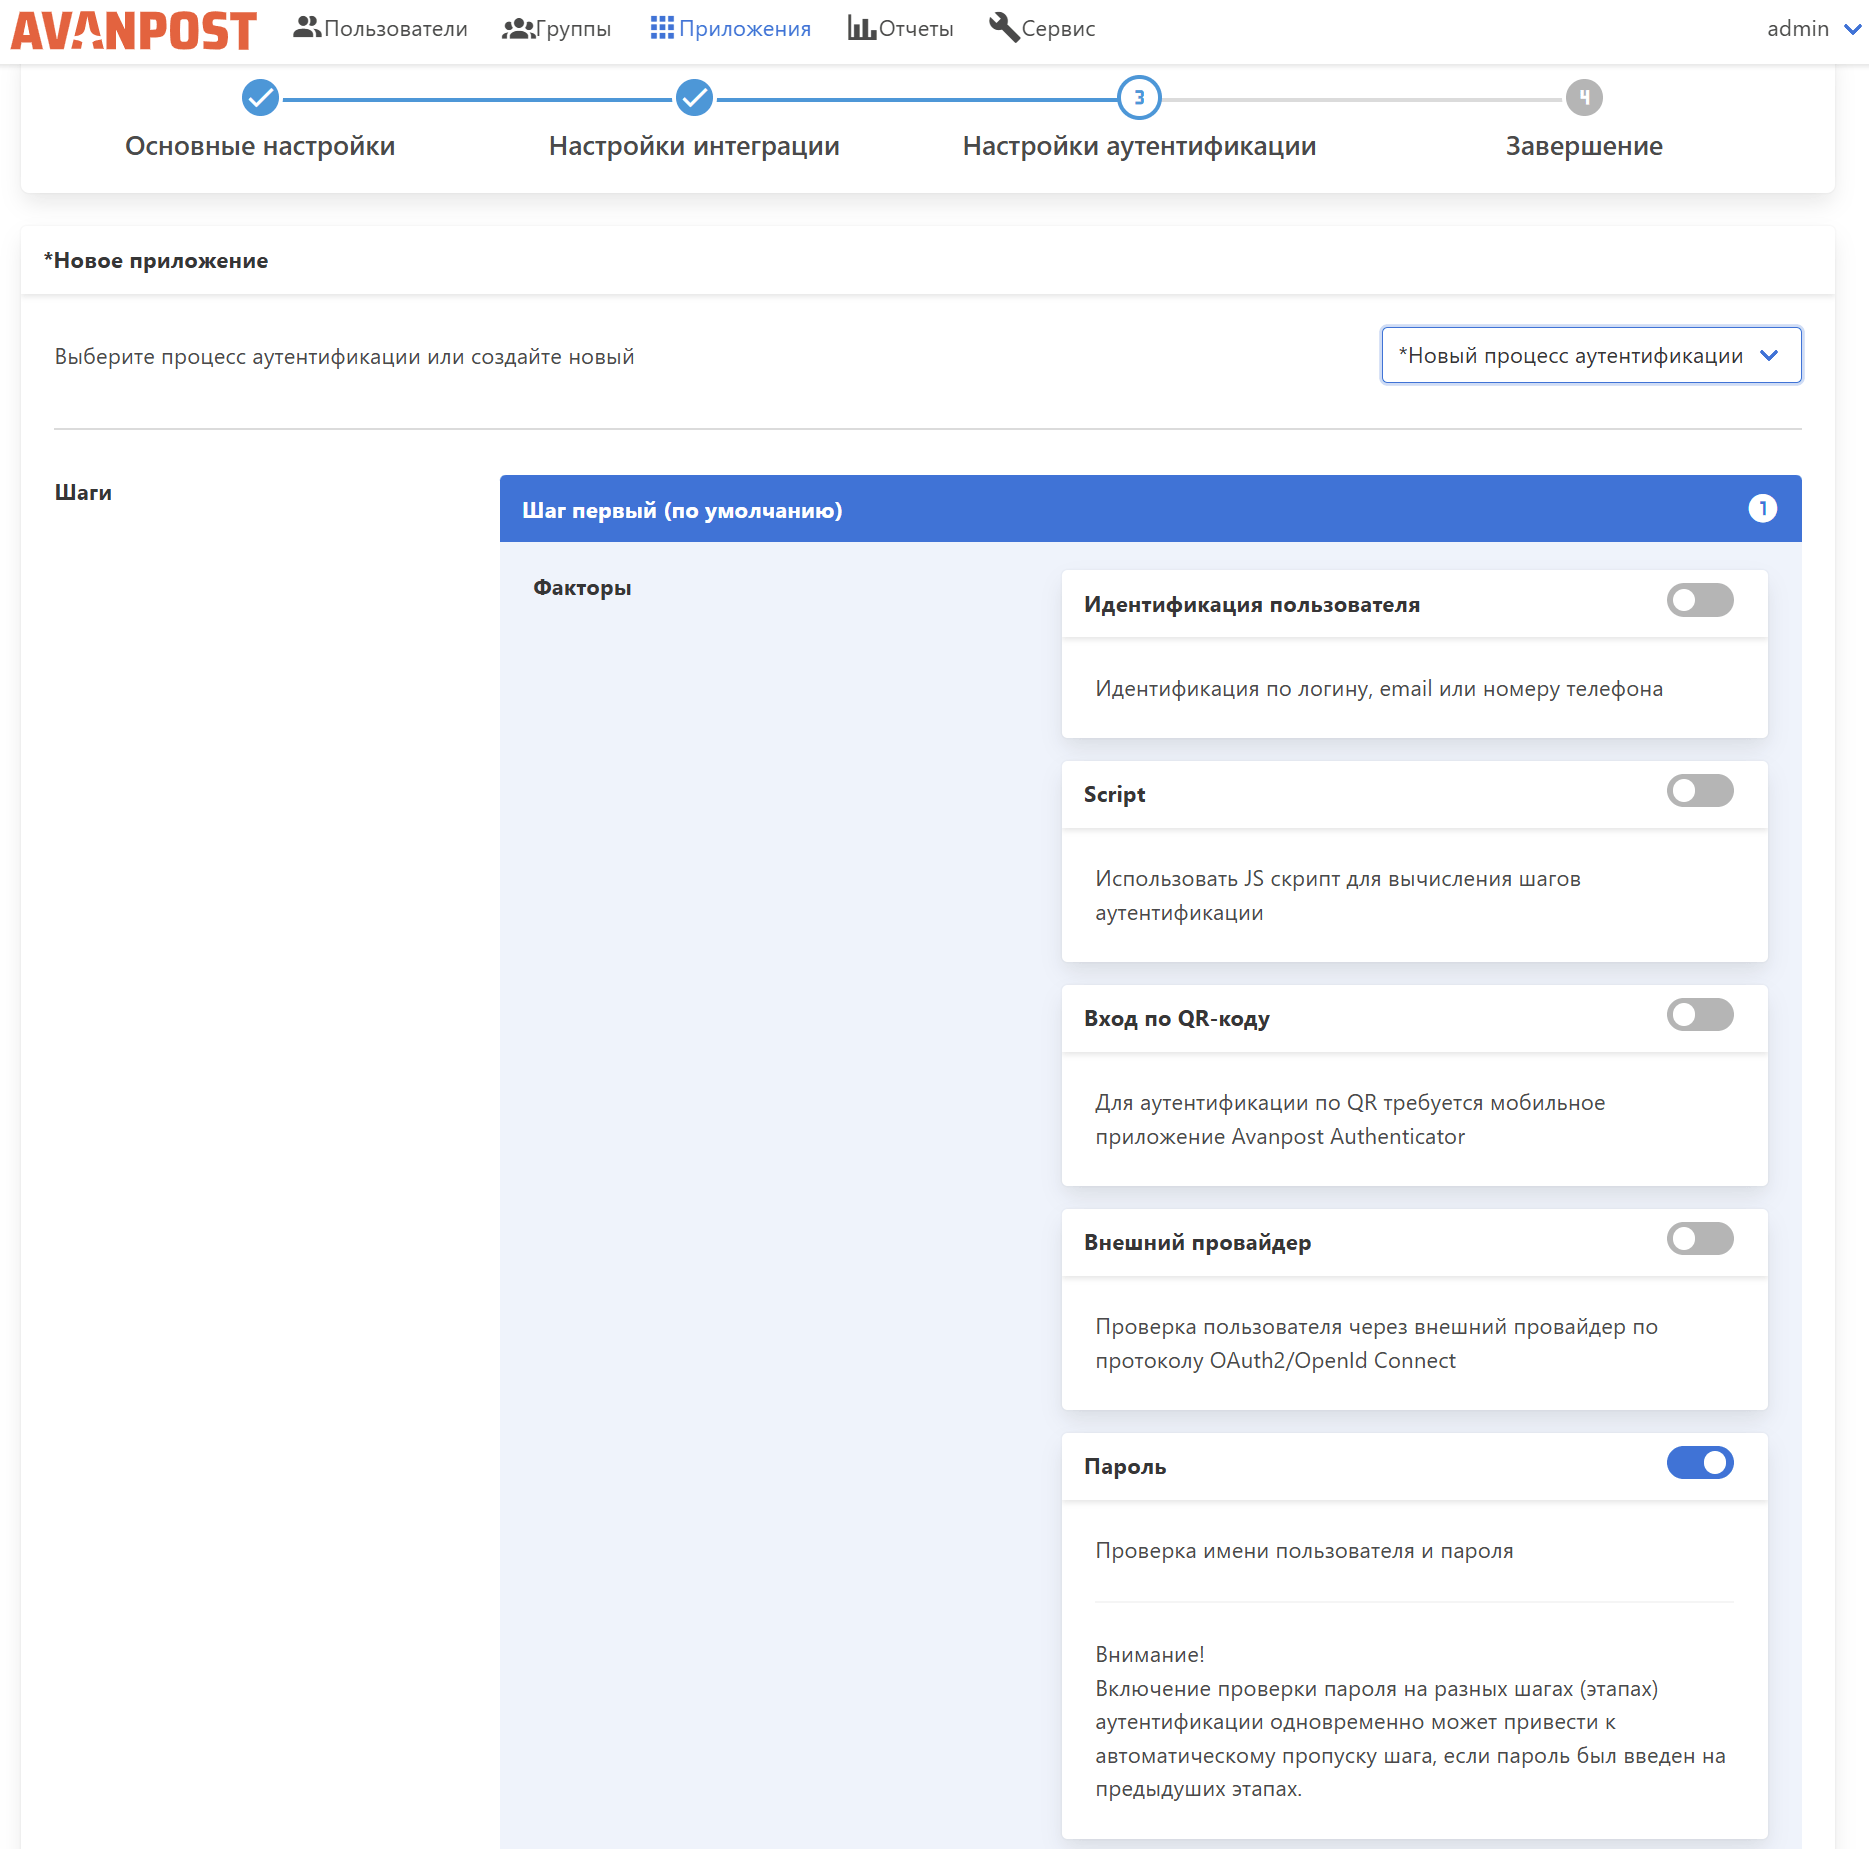Open the admin menu chevron
This screenshot has width=1869, height=1849.
coord(1852,29)
